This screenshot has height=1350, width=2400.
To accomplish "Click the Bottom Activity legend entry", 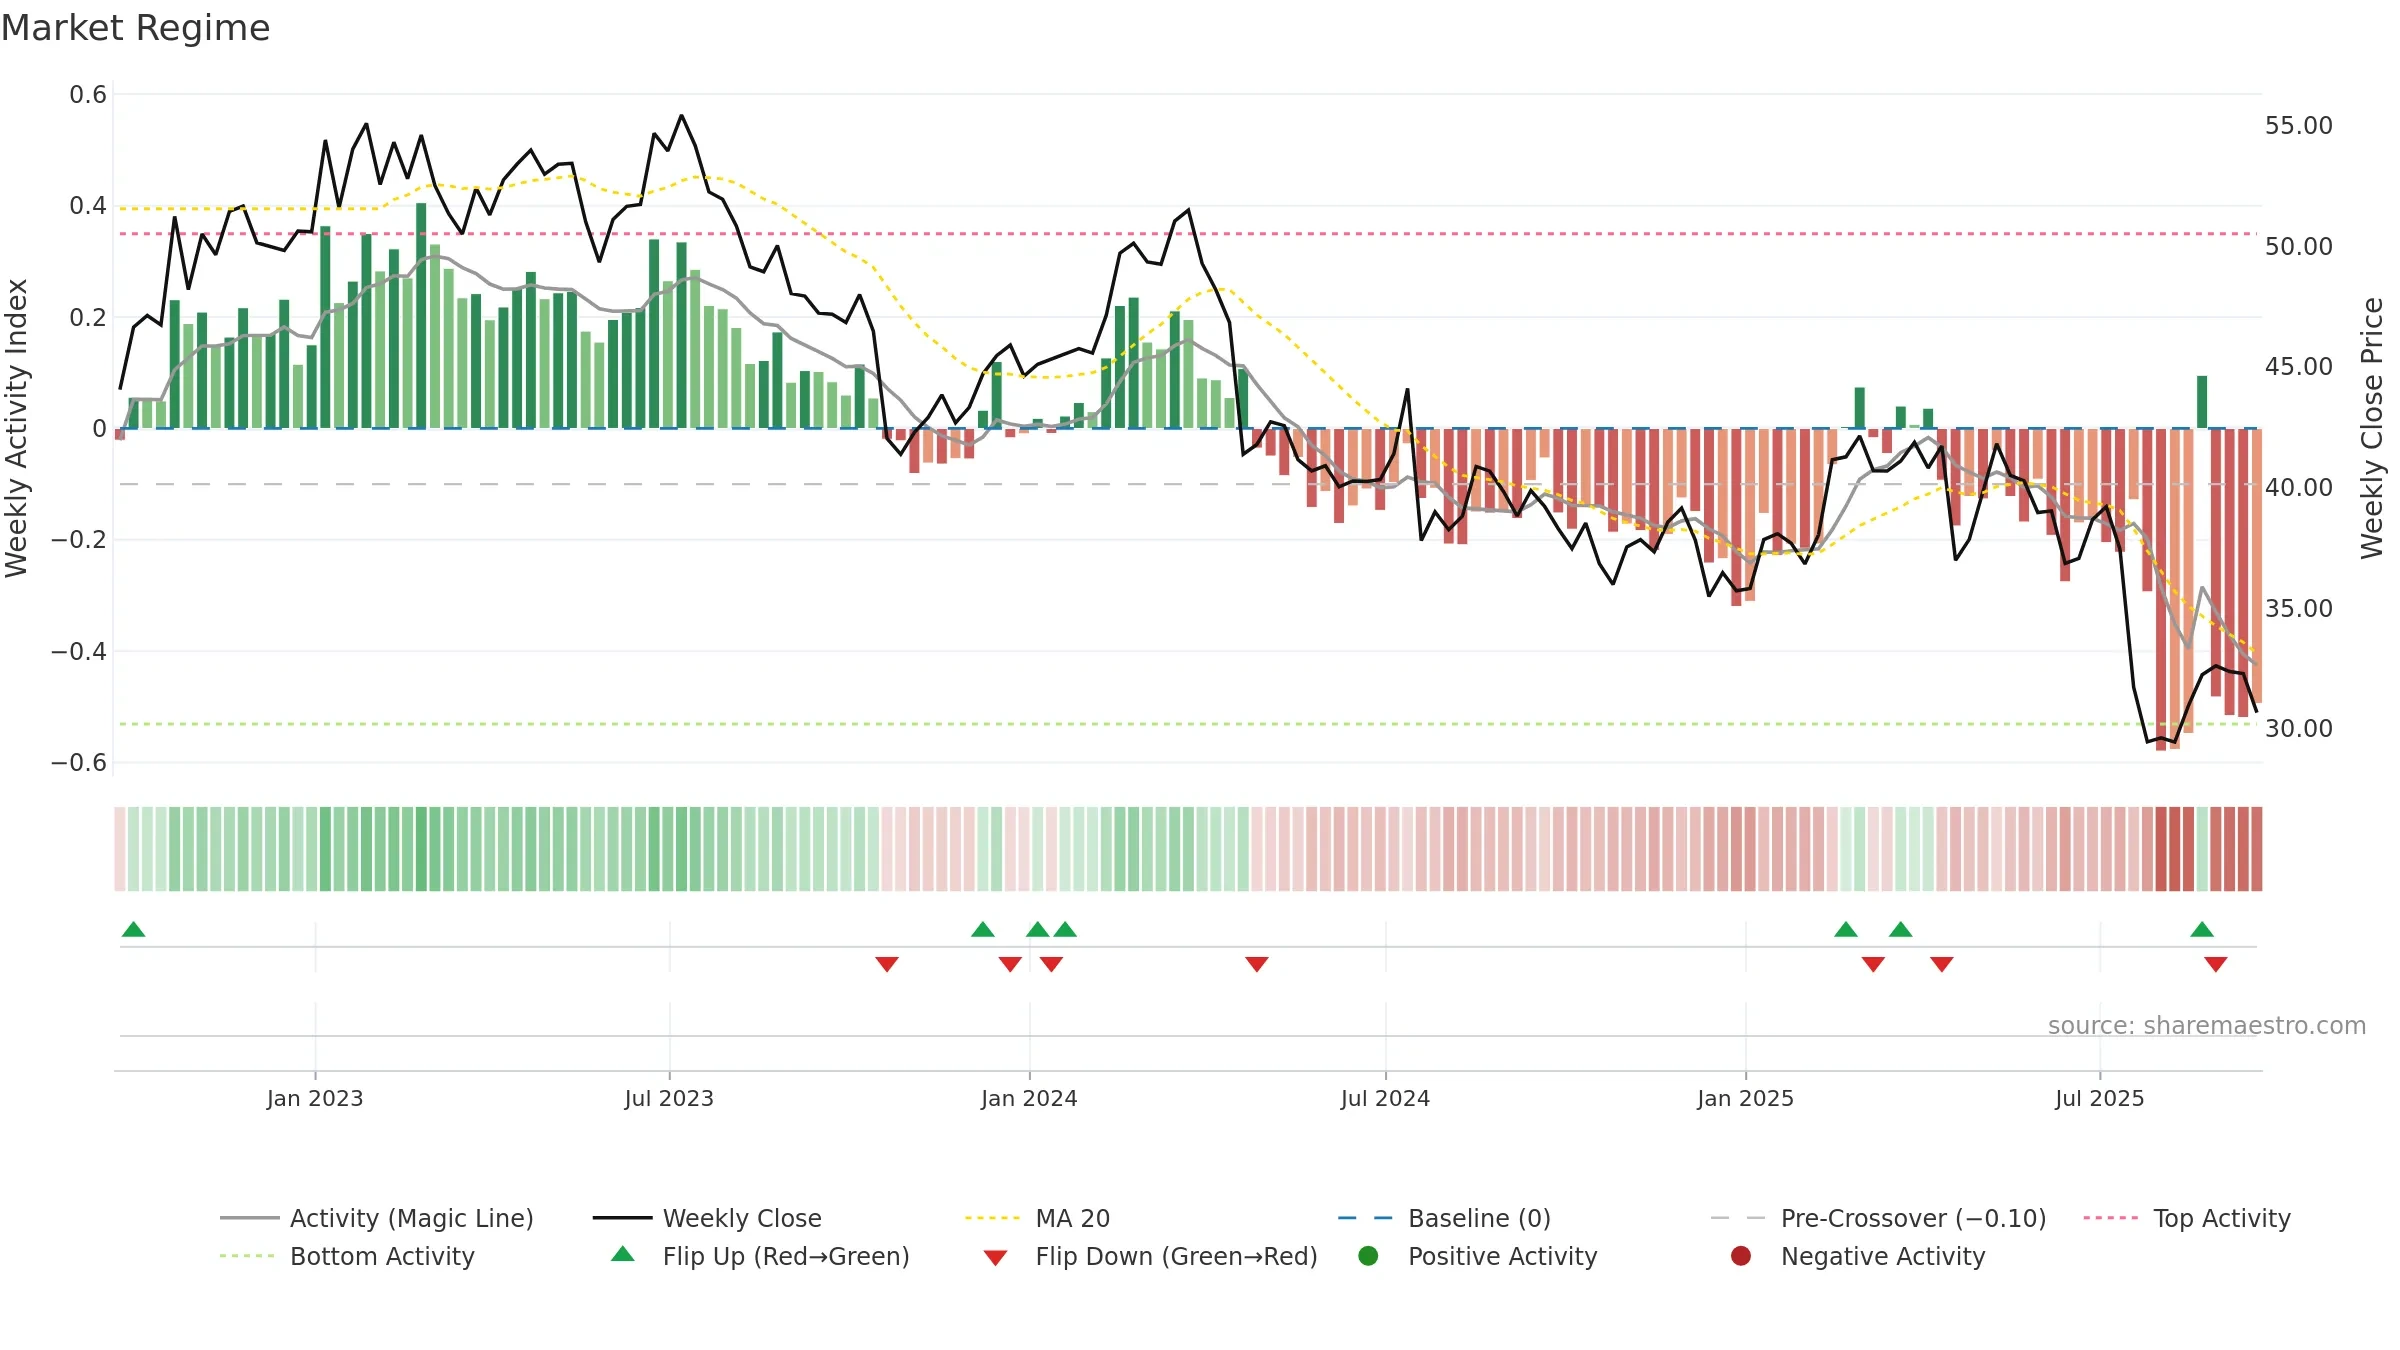I will pyautogui.click(x=347, y=1256).
